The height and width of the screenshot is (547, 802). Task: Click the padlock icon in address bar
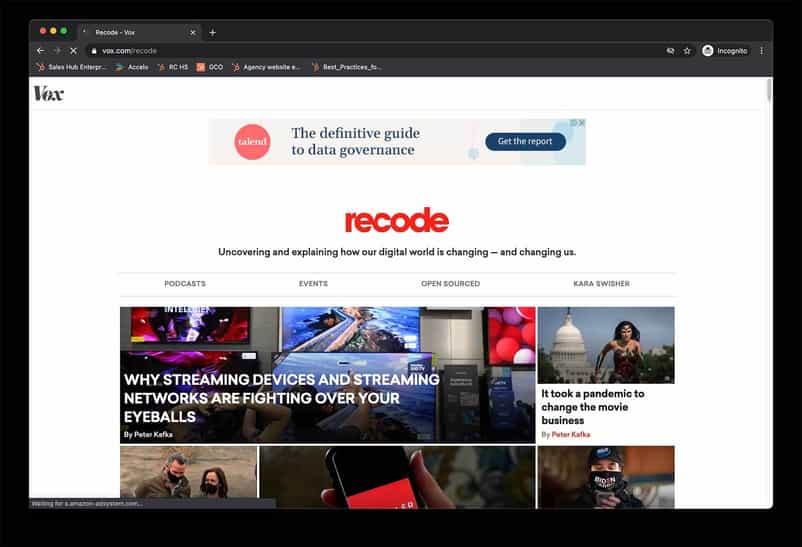94,51
